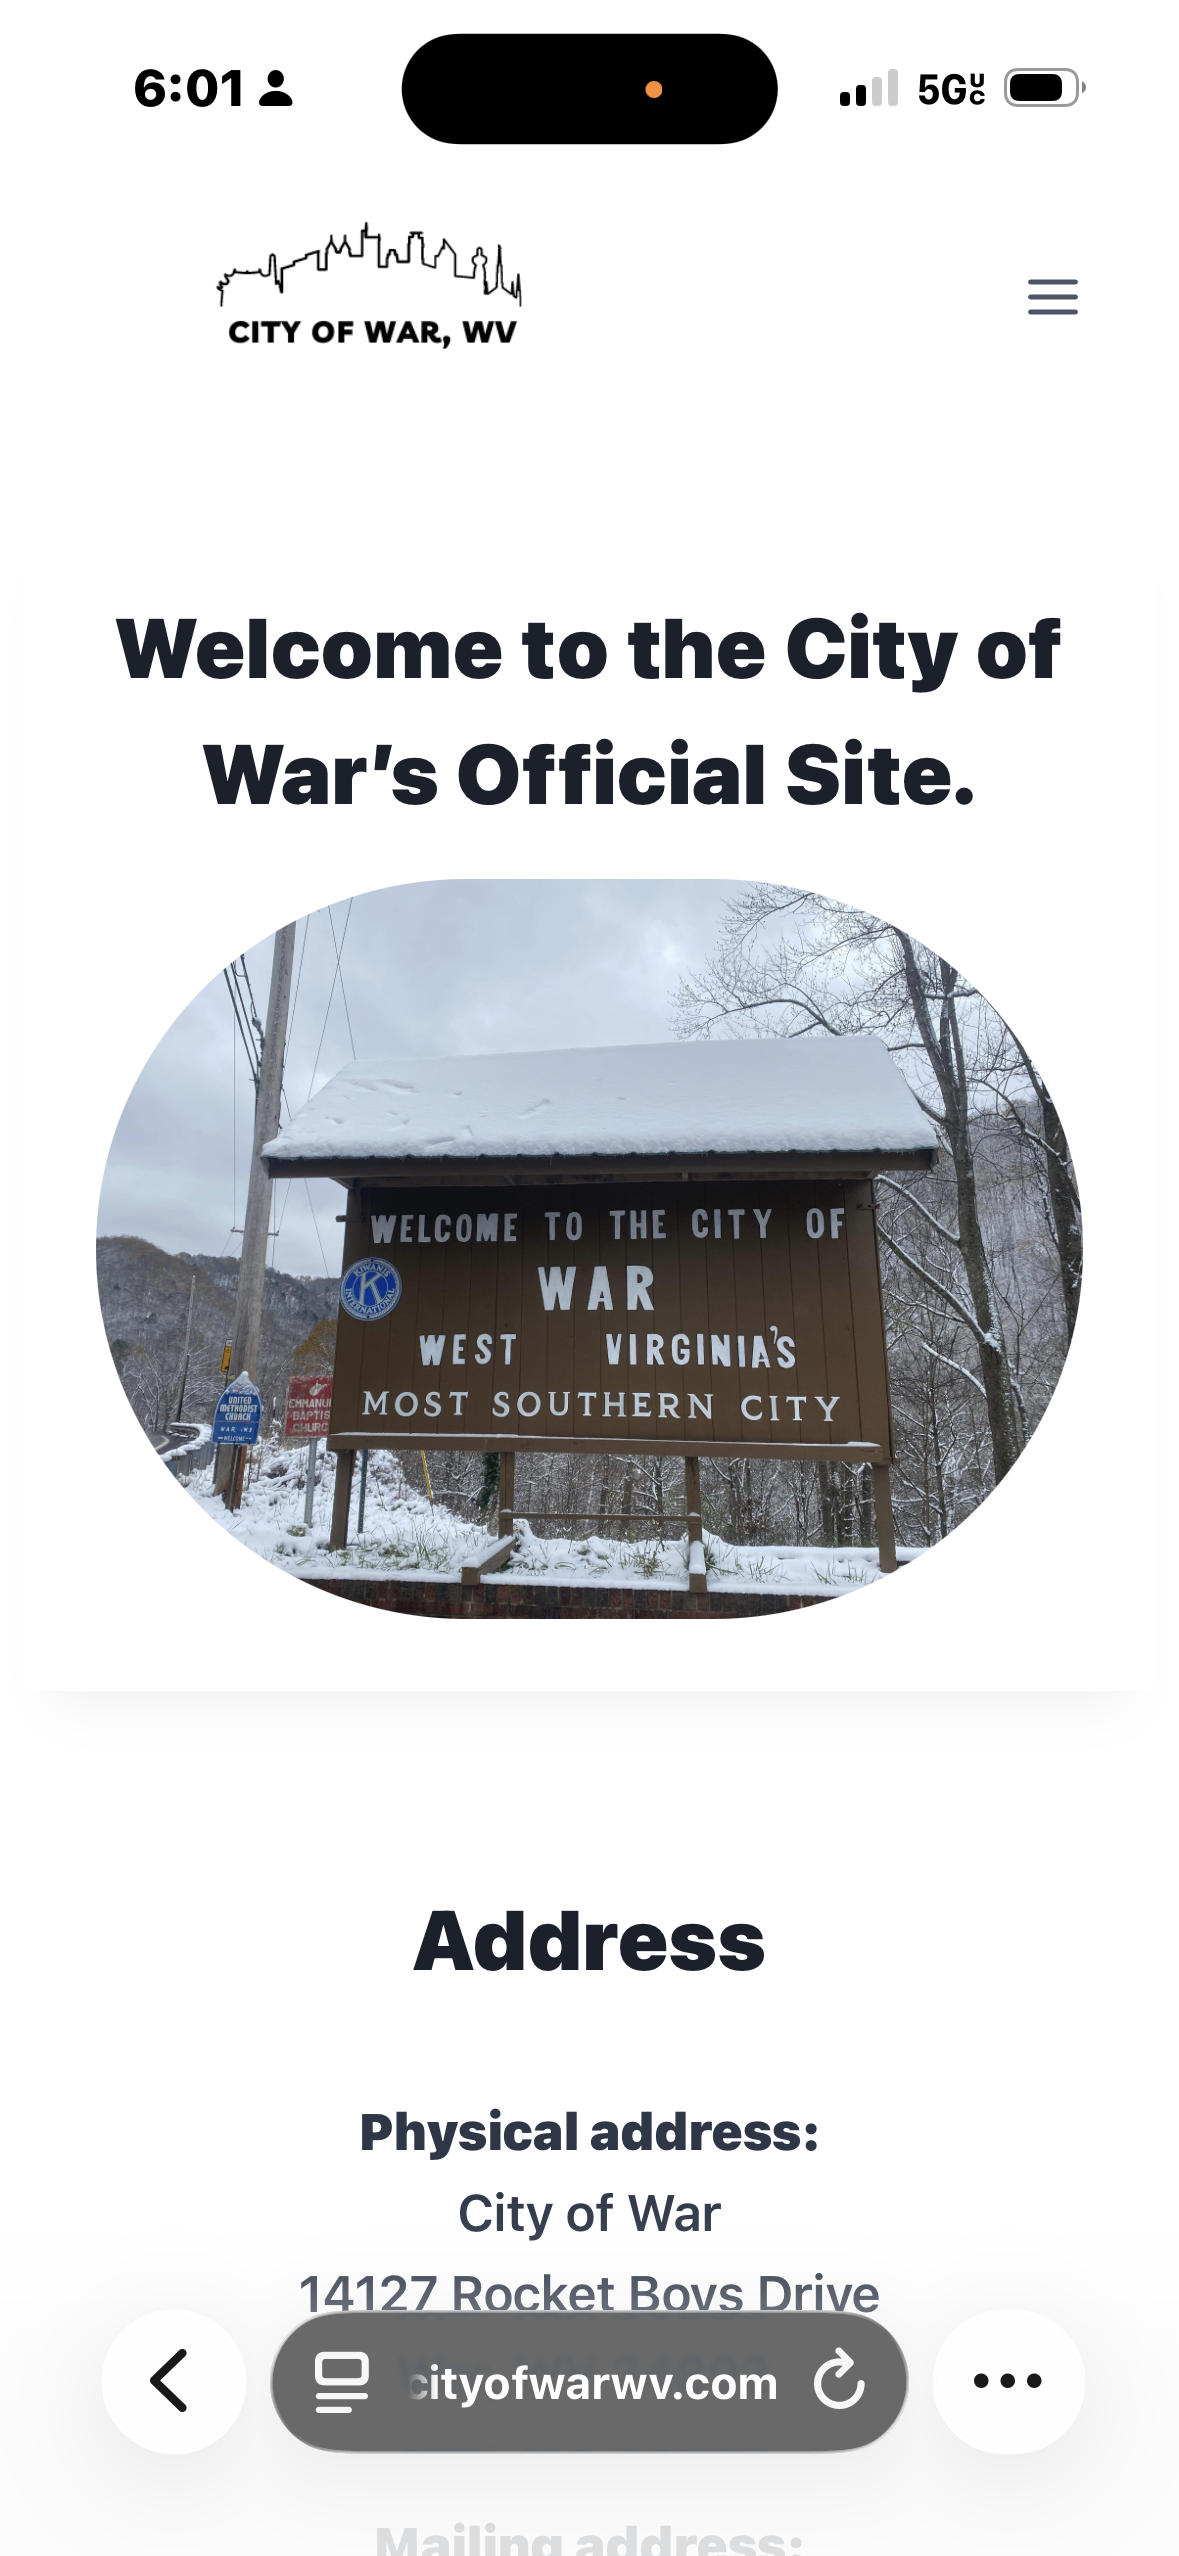Select the Physical address label

pyautogui.click(x=589, y=2133)
